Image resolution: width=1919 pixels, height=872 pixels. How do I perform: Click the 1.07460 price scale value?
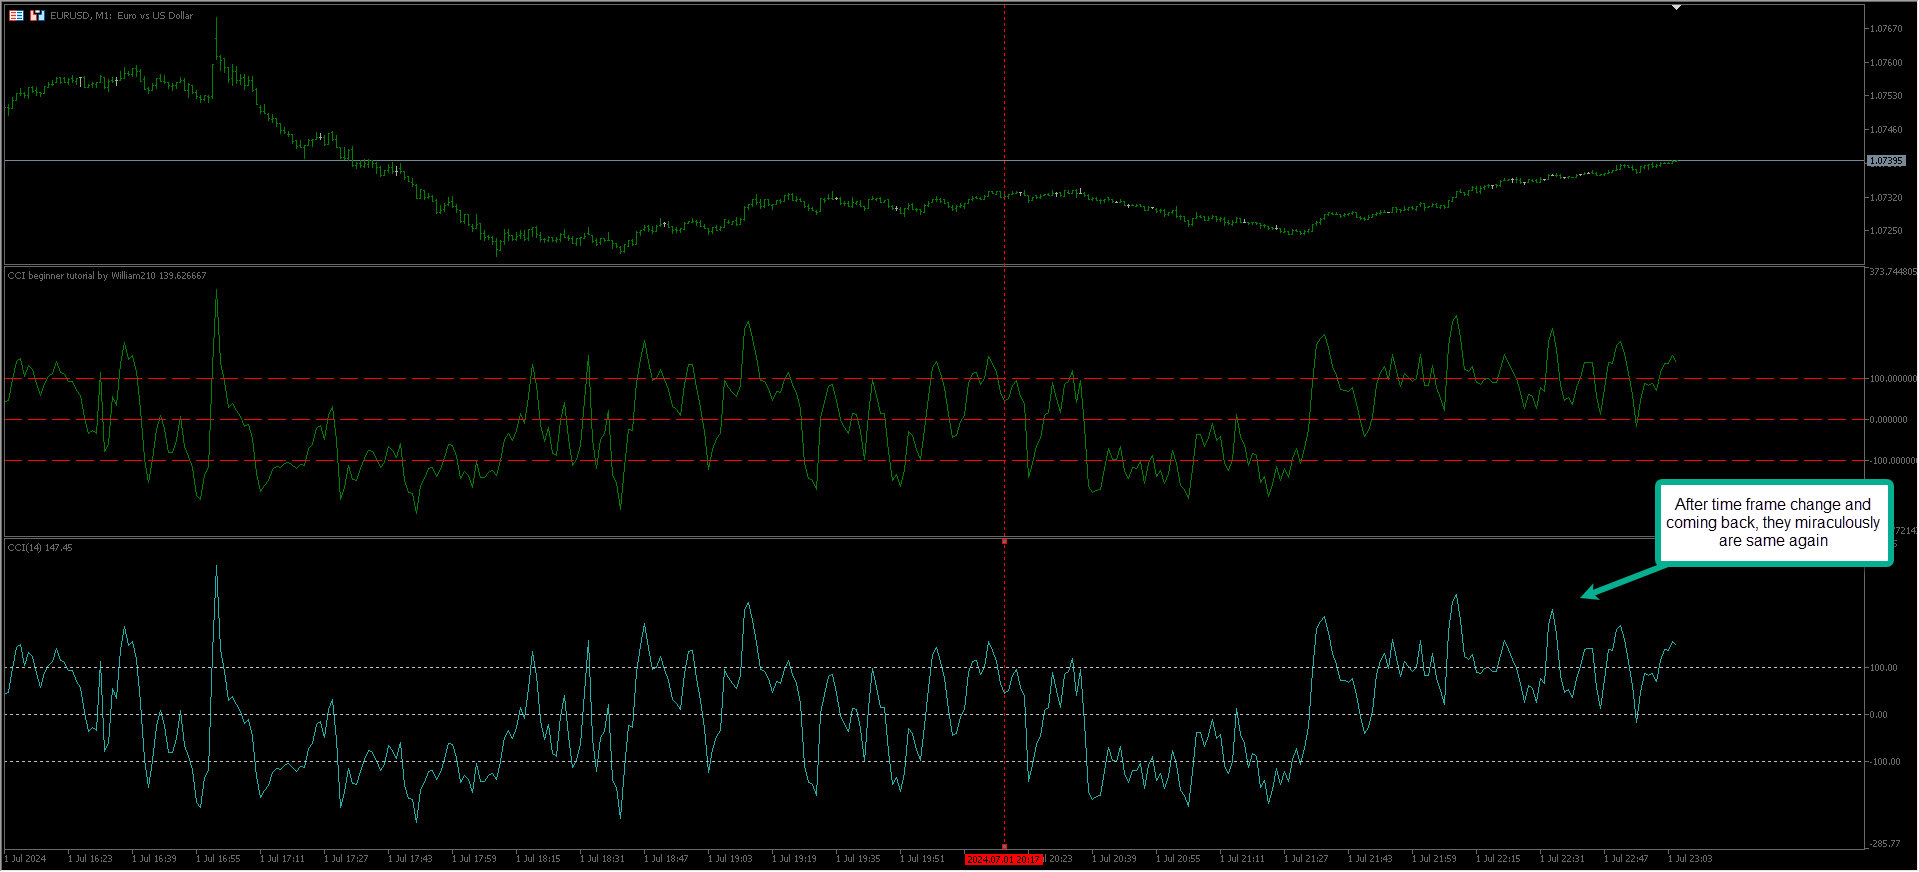point(1886,129)
